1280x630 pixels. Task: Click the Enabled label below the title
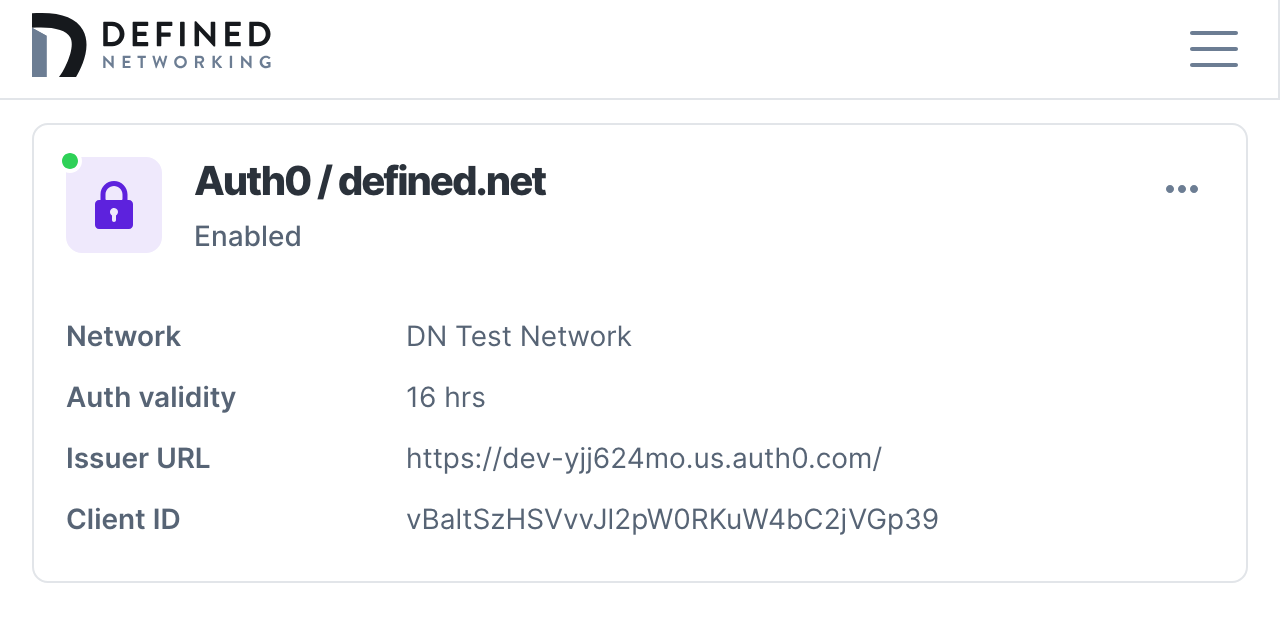coord(248,237)
